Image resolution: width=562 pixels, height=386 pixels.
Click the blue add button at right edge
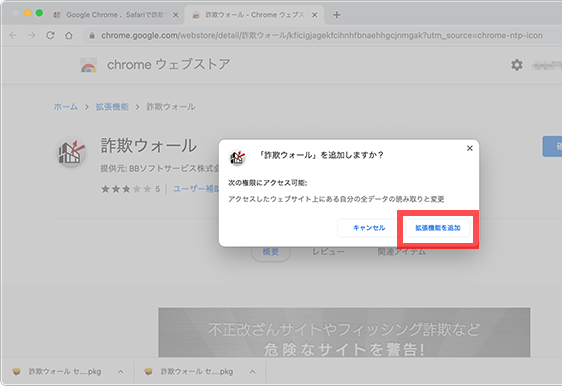(552, 146)
